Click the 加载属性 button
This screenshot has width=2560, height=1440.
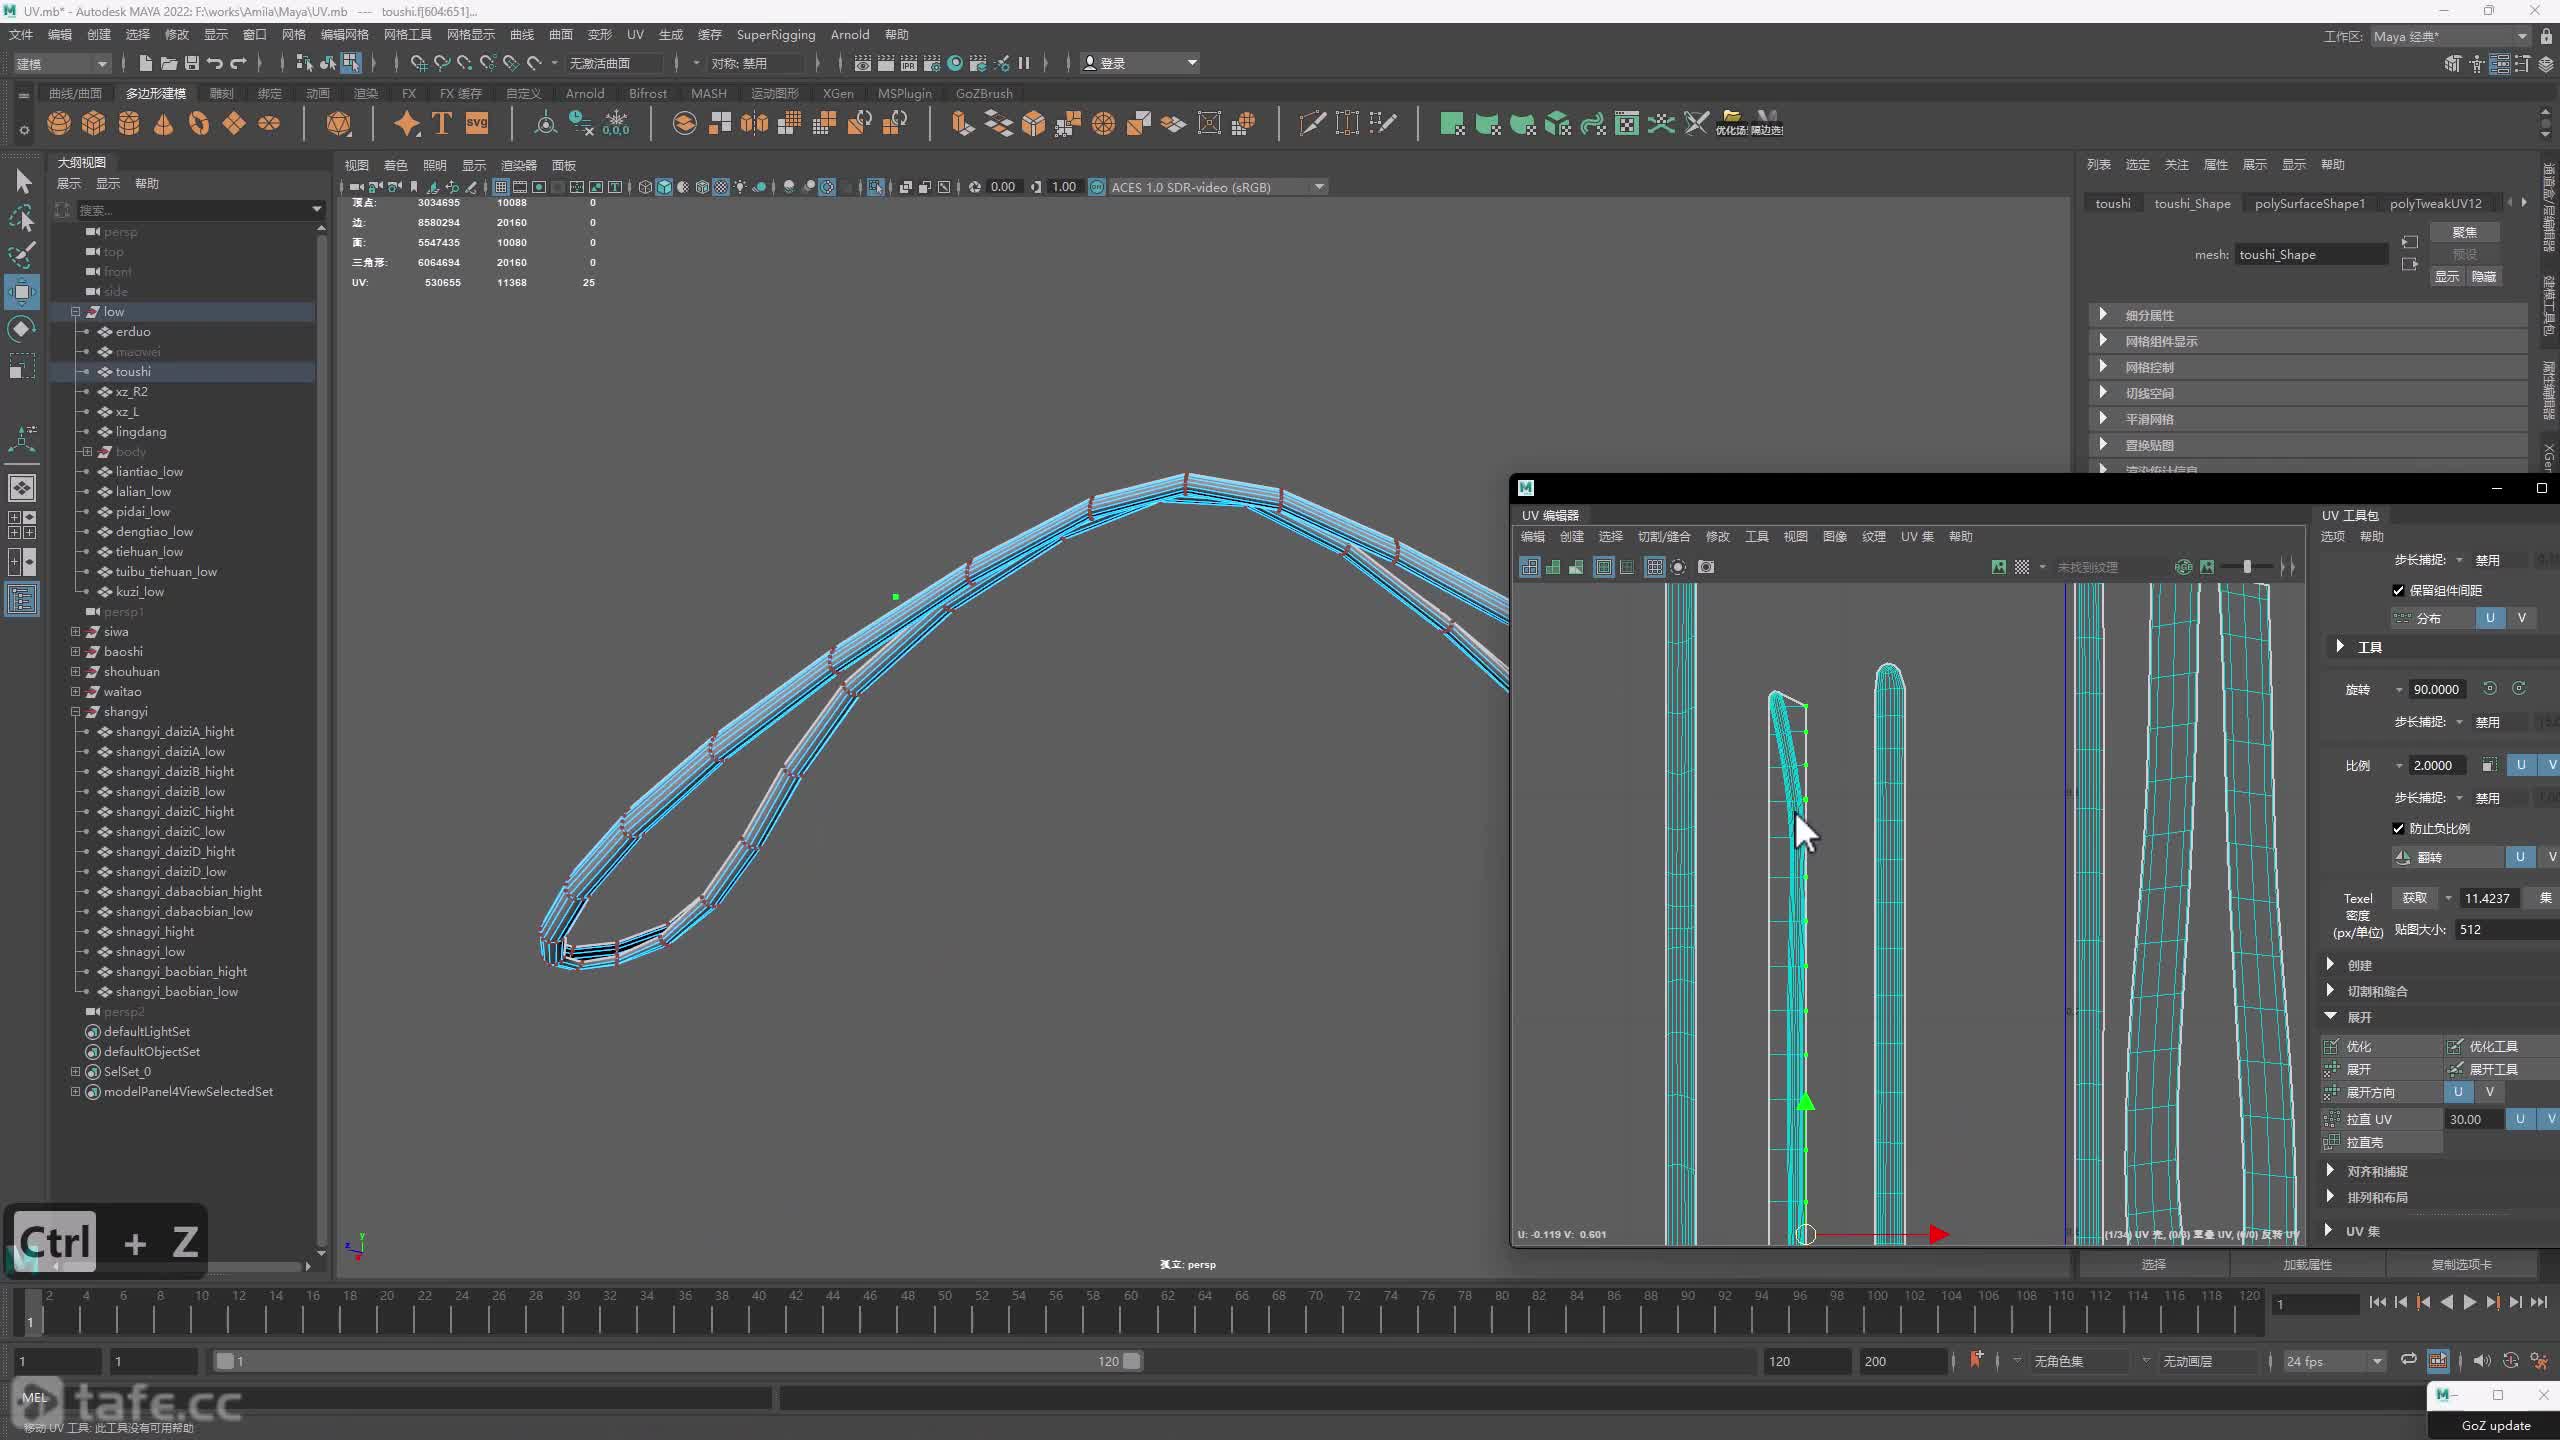pos(2307,1265)
